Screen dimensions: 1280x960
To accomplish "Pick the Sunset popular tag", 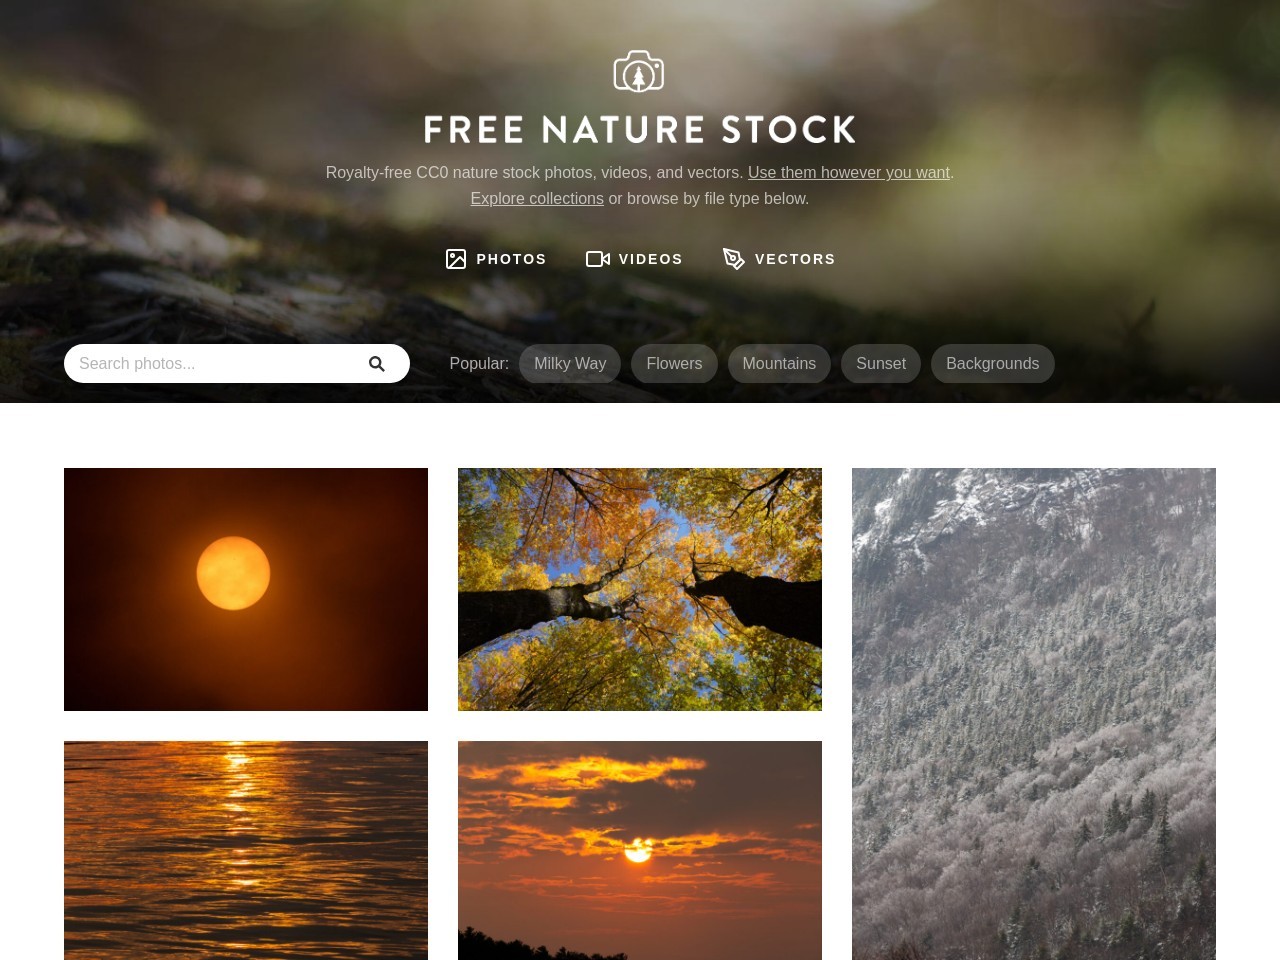I will tap(881, 364).
